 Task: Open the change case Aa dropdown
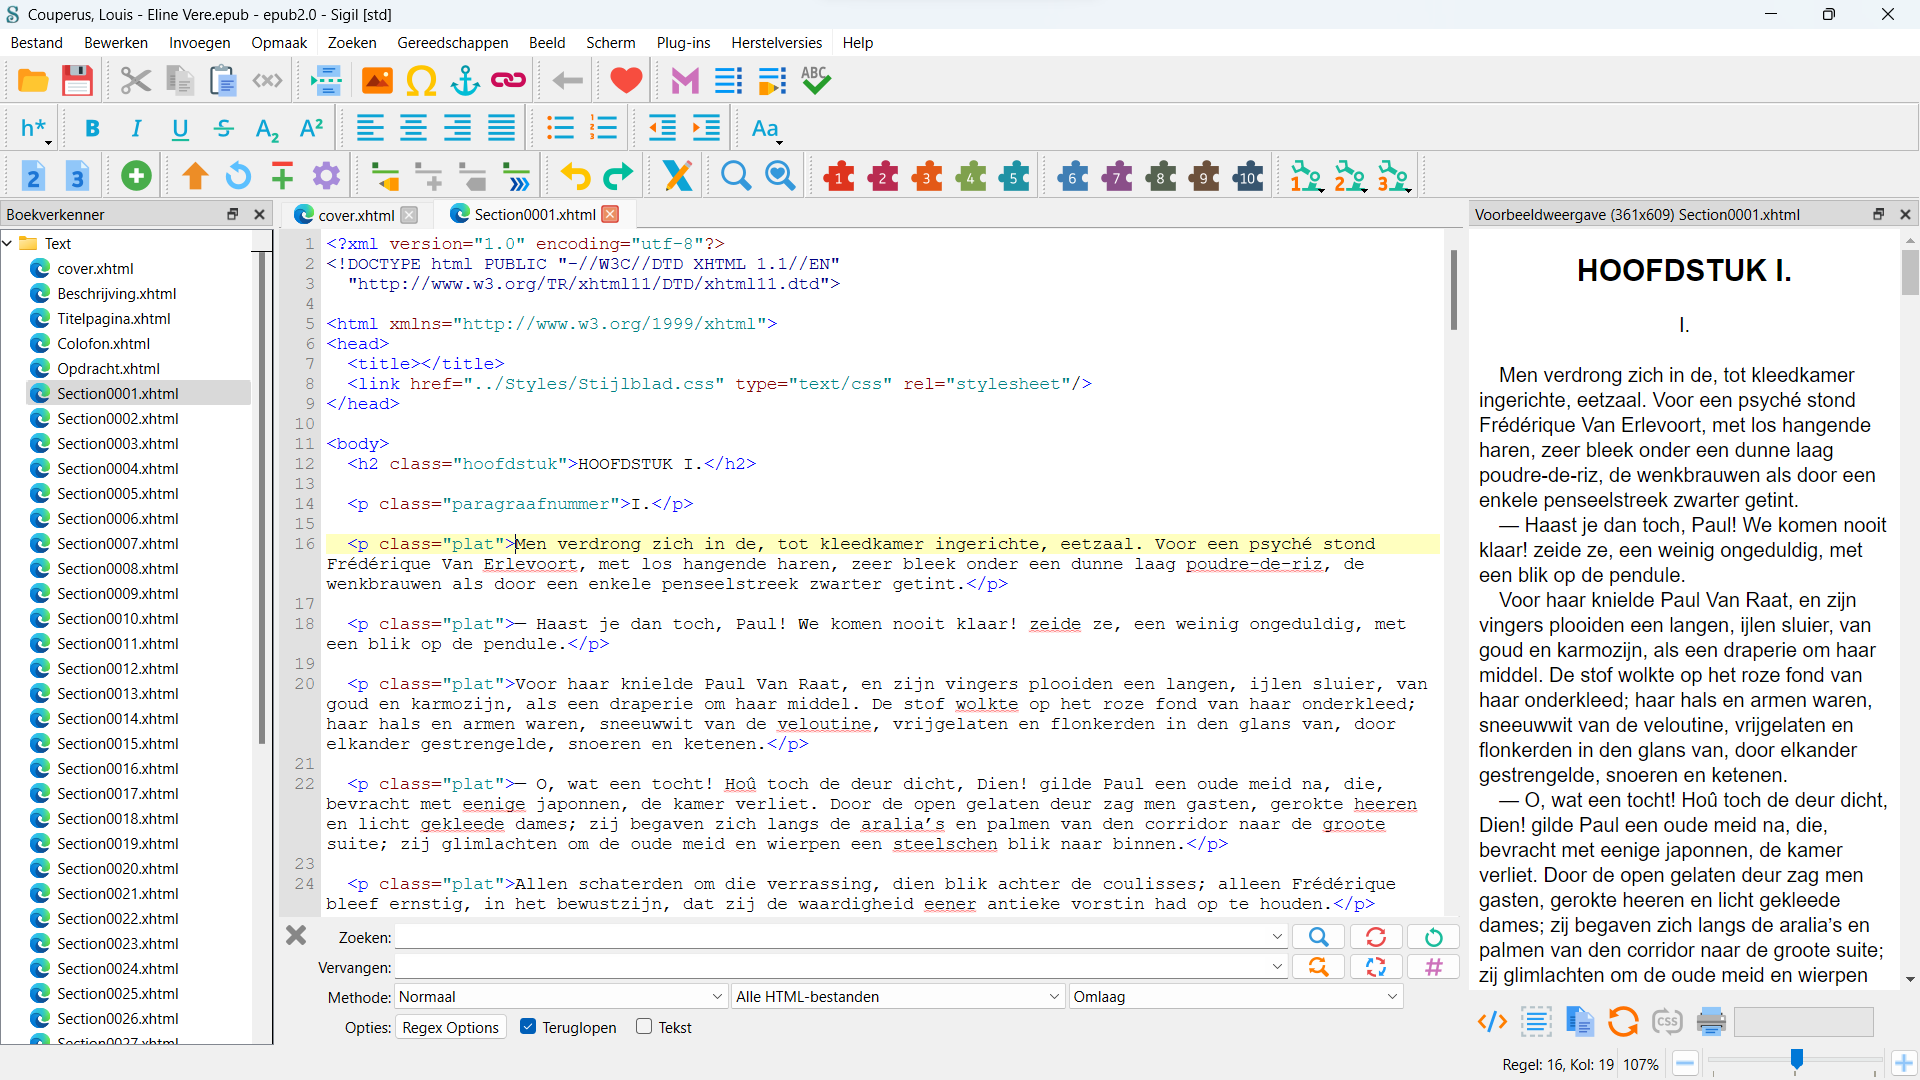(767, 128)
